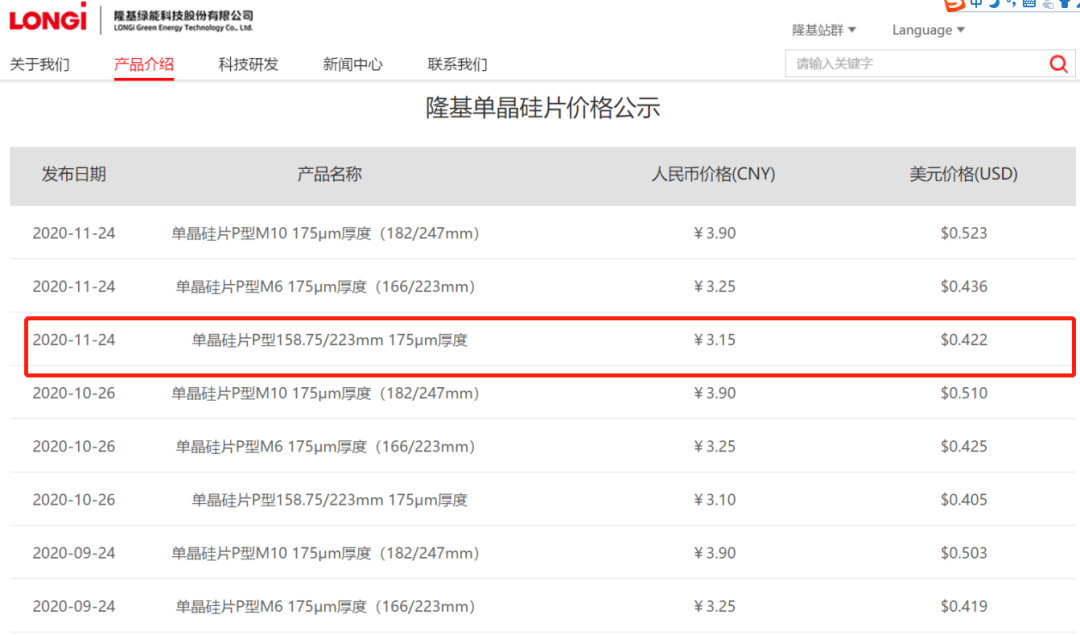1080x635 pixels.
Task: Go to 科技研发 navigation item
Action: click(x=249, y=65)
